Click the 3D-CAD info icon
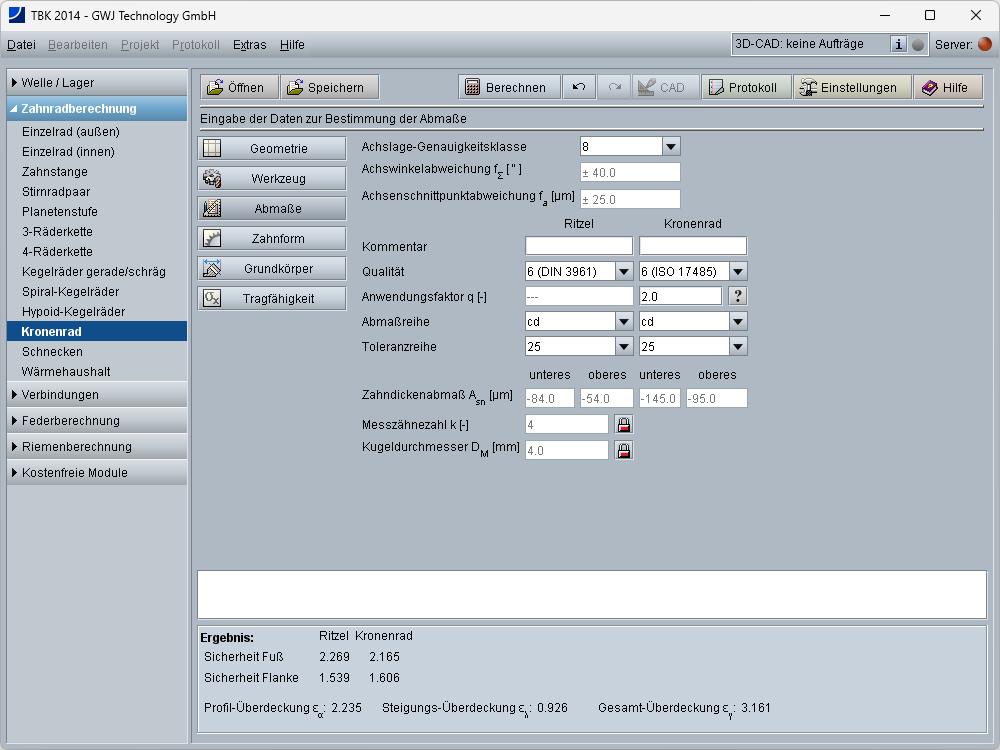 (x=898, y=44)
